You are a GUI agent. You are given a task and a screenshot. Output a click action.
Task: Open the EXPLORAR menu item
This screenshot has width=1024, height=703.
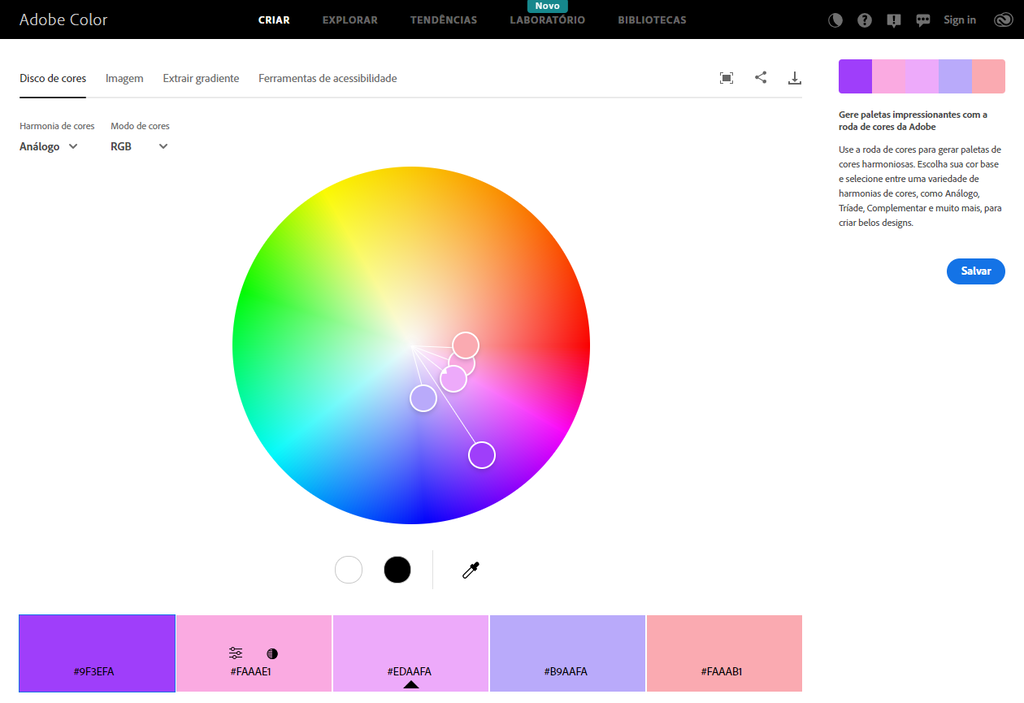tap(349, 19)
